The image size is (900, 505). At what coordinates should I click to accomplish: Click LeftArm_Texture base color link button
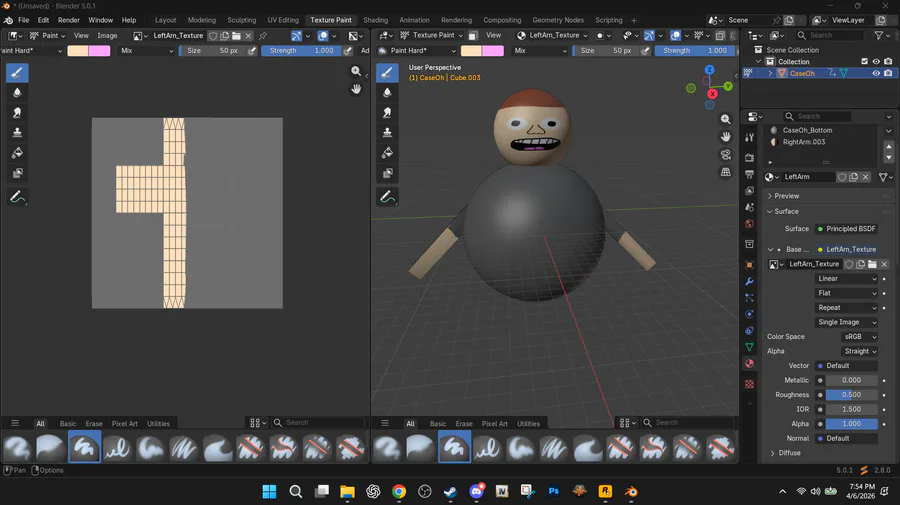[x=847, y=250]
